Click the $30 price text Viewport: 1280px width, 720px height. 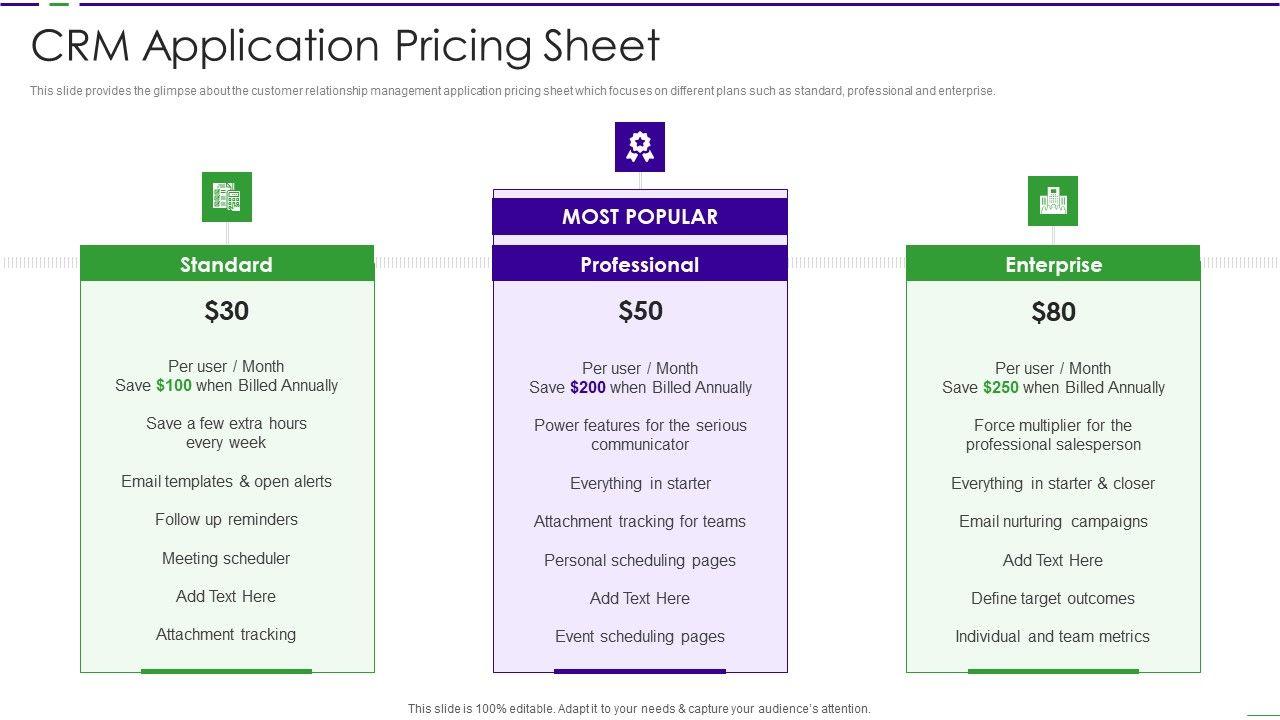(227, 311)
